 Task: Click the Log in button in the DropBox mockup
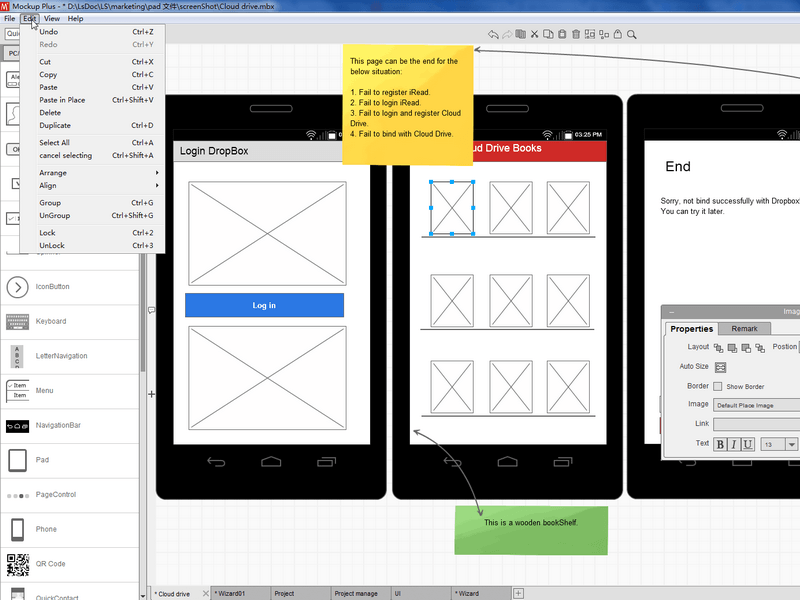[264, 305]
